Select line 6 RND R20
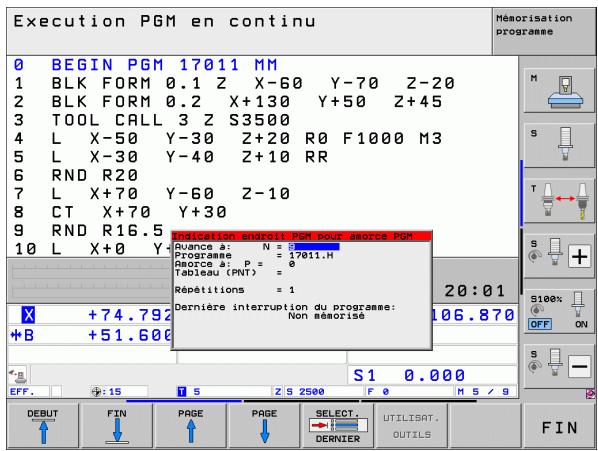 [x=76, y=175]
